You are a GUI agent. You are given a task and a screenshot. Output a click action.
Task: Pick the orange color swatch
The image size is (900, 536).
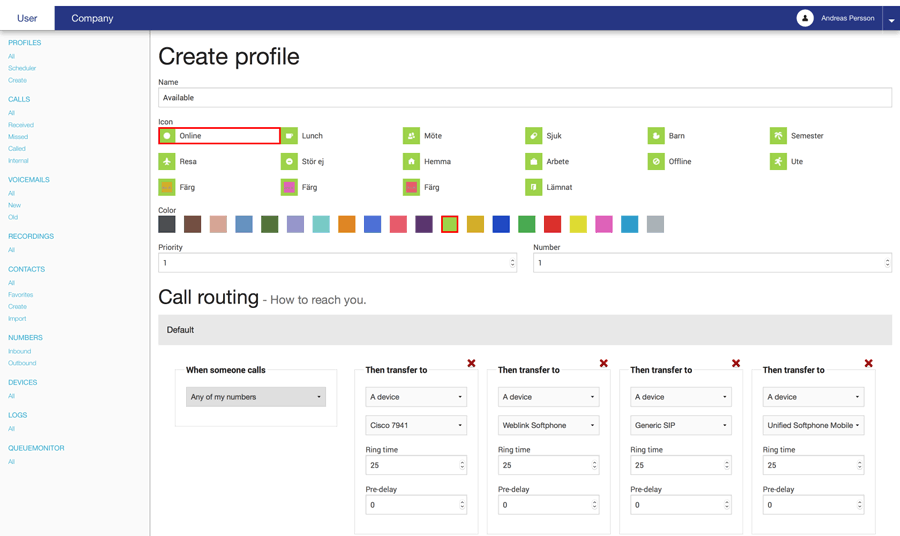pos(347,224)
